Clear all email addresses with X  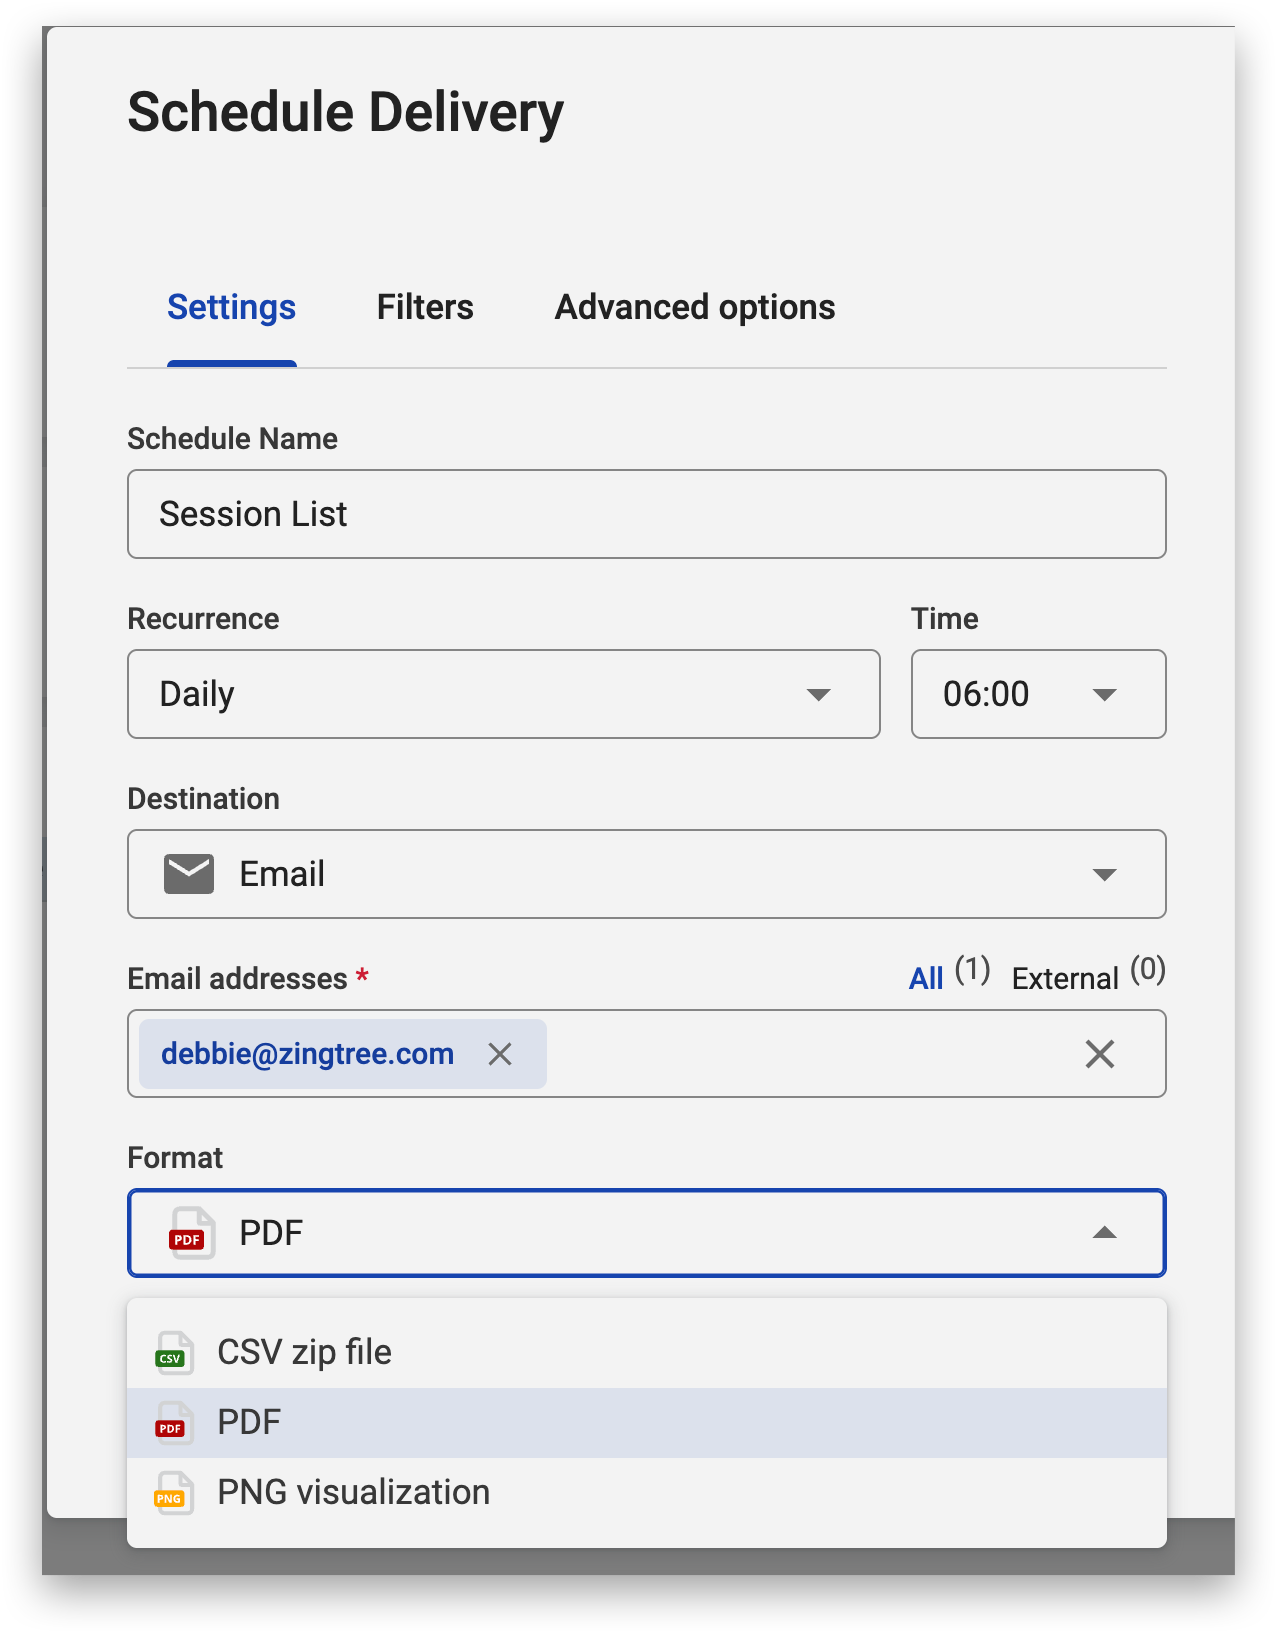tap(1099, 1054)
